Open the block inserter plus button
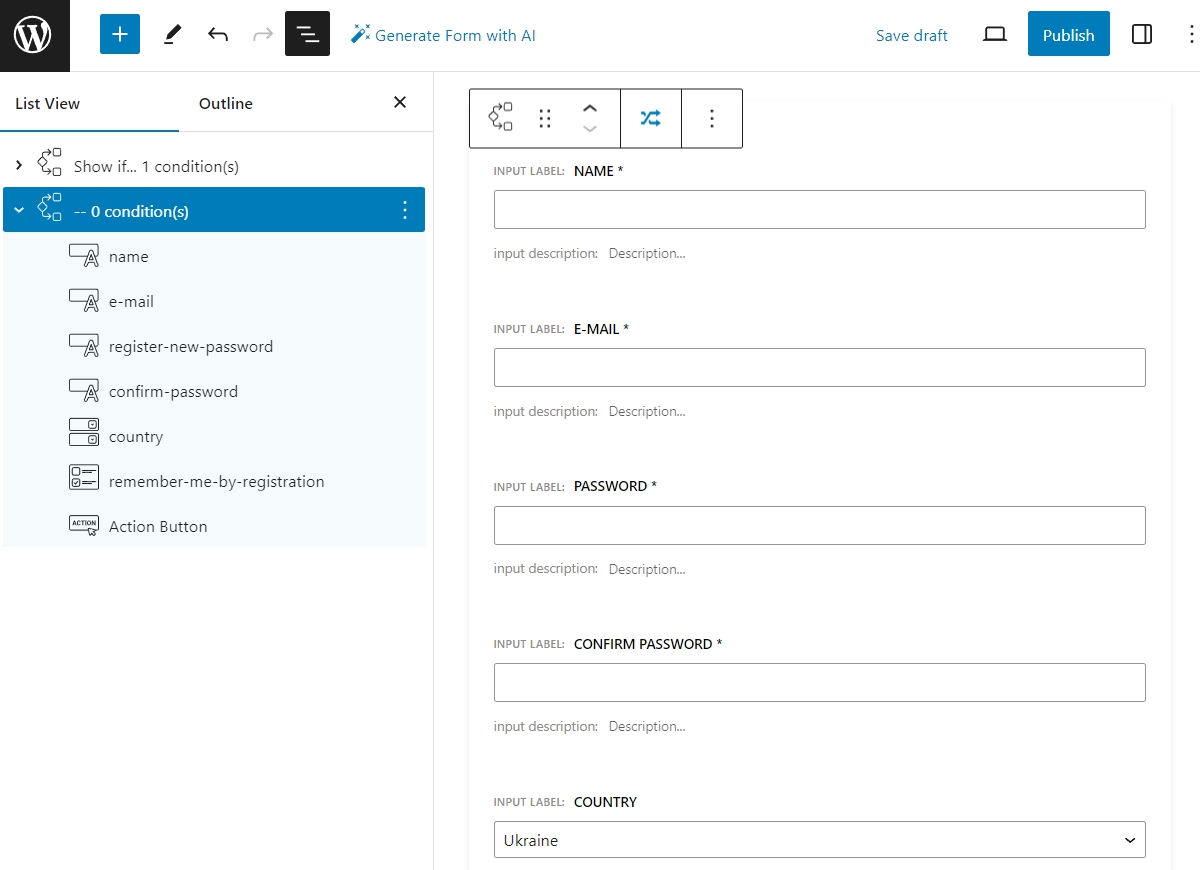The height and width of the screenshot is (870, 1200). (120, 35)
